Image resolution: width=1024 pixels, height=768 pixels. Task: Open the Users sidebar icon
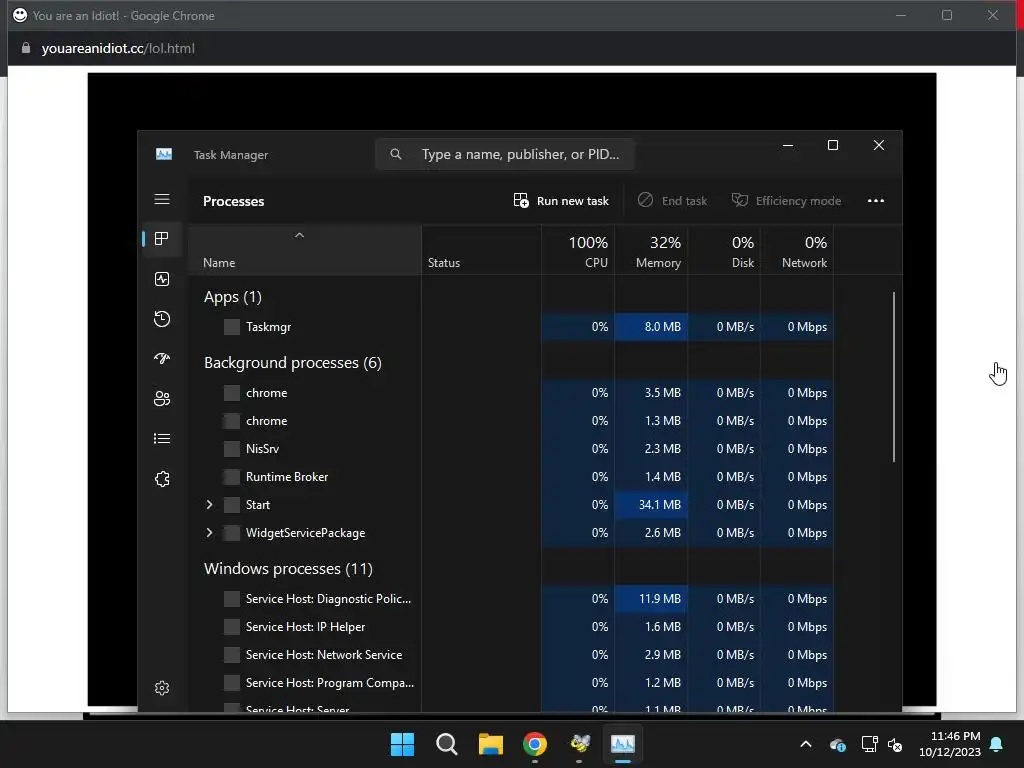click(162, 398)
